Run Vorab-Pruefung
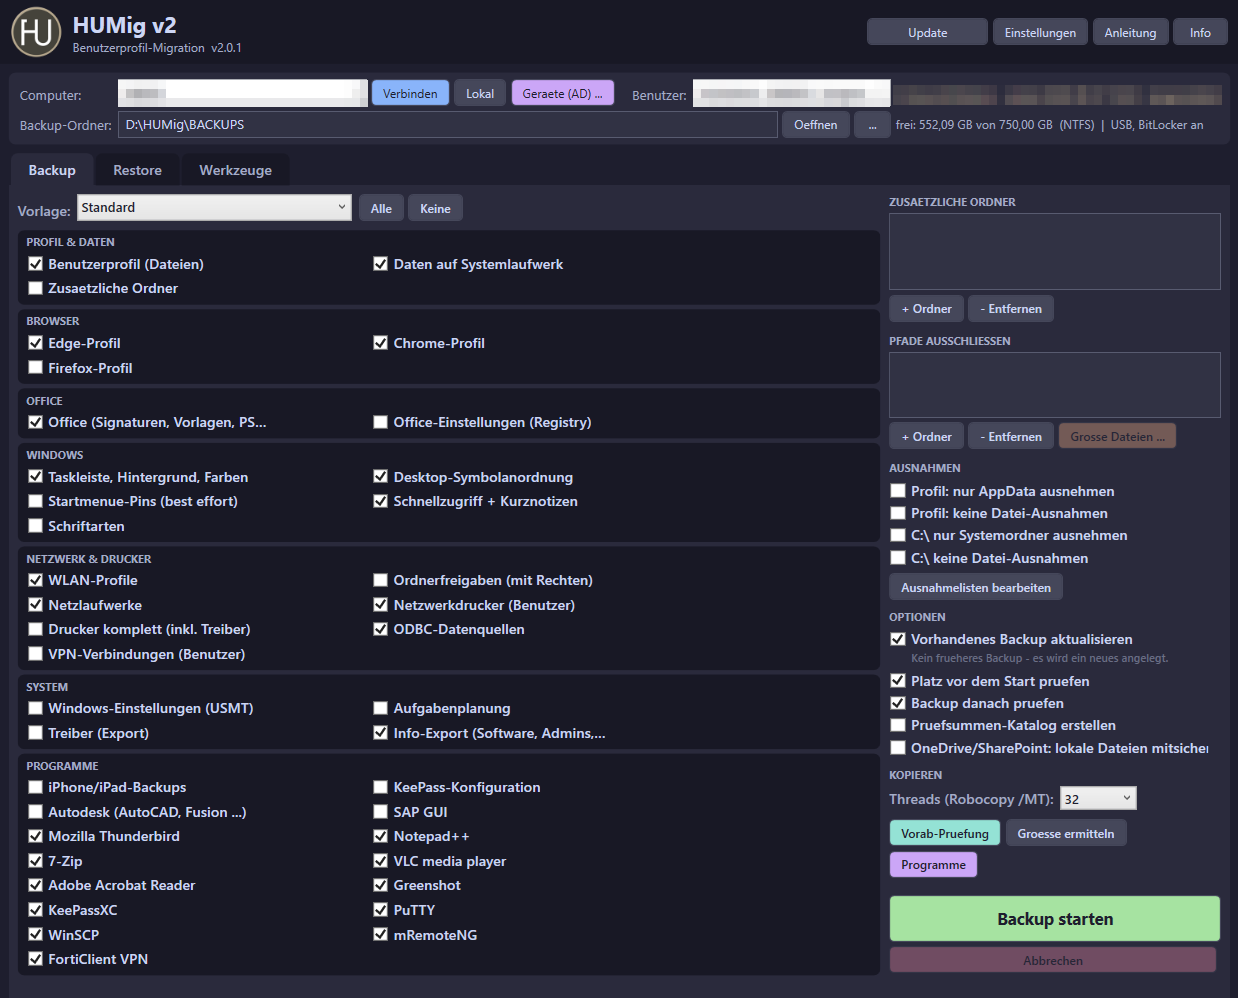 click(x=945, y=833)
